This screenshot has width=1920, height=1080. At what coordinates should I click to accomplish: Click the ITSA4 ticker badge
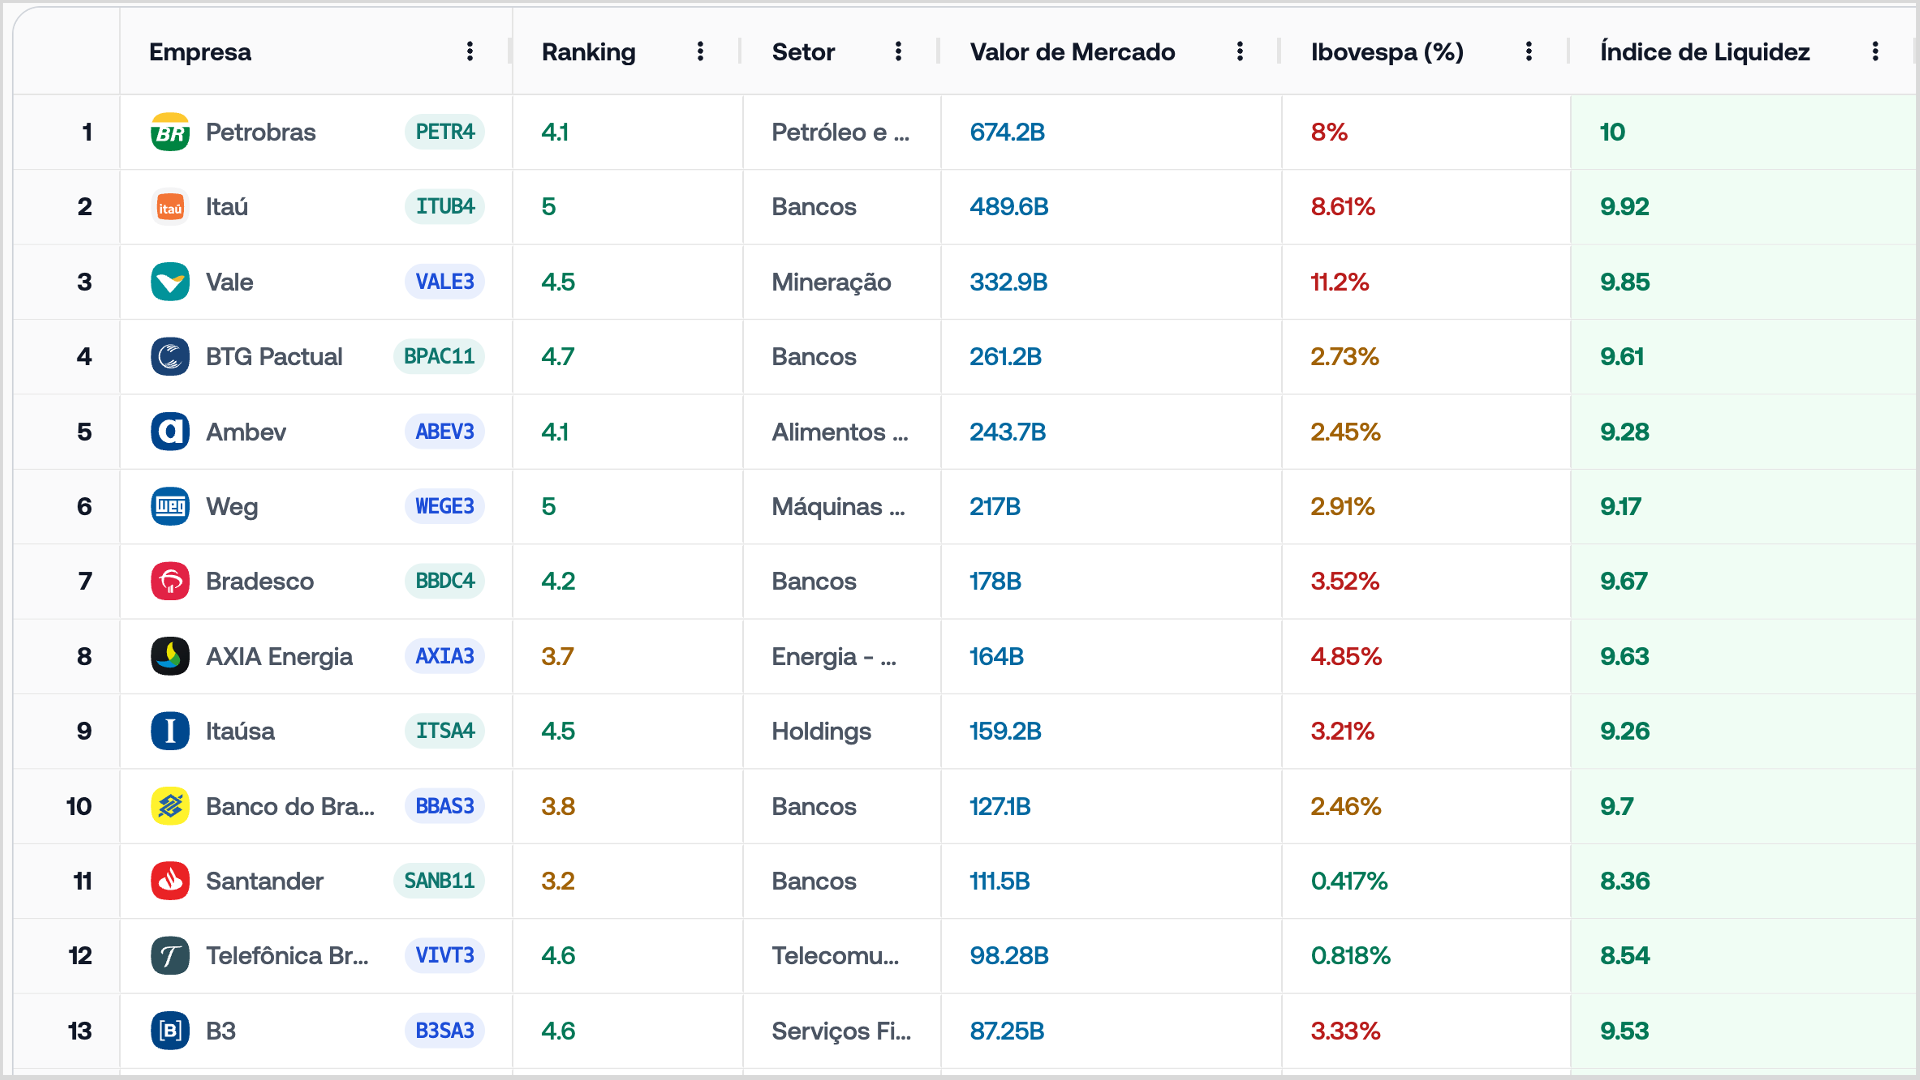pos(445,731)
